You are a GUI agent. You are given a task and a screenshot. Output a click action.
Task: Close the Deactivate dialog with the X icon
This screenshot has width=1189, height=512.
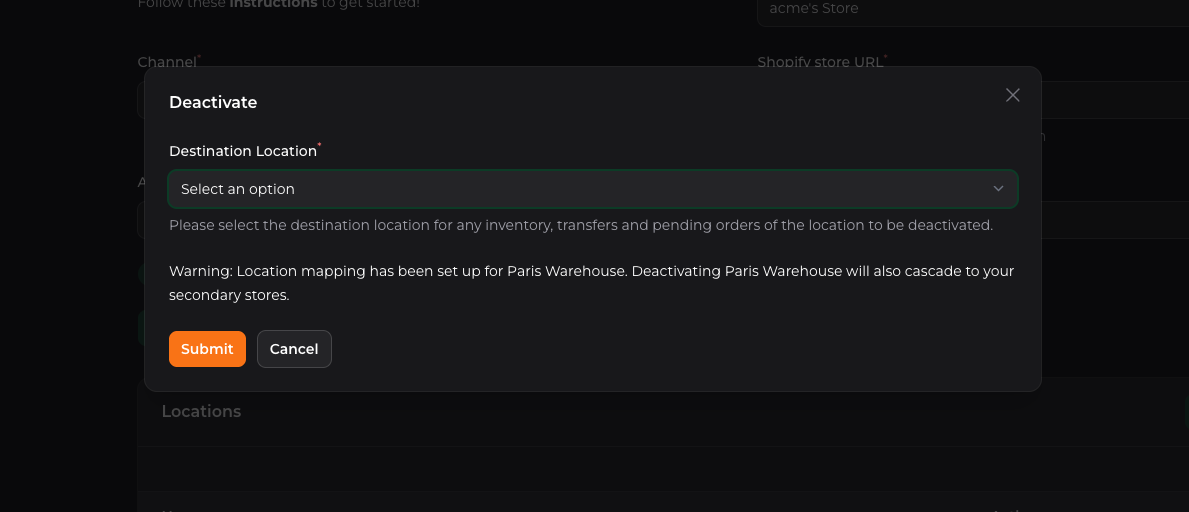[x=1012, y=95]
